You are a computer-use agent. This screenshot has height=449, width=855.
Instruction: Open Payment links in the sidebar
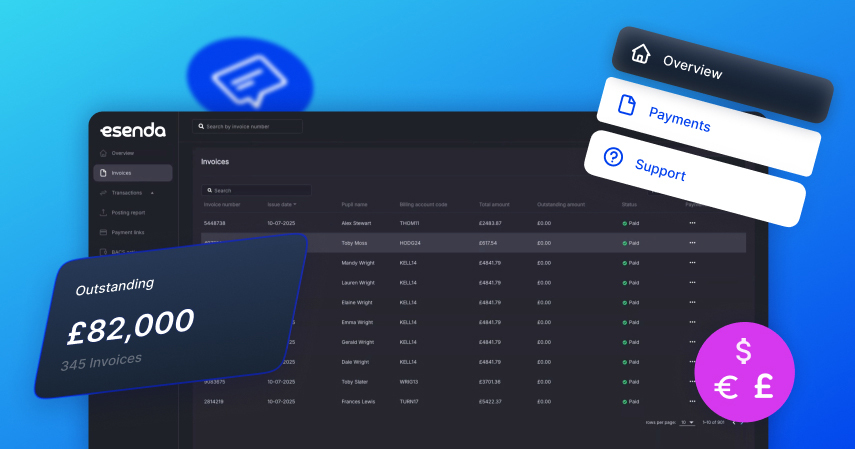click(128, 232)
